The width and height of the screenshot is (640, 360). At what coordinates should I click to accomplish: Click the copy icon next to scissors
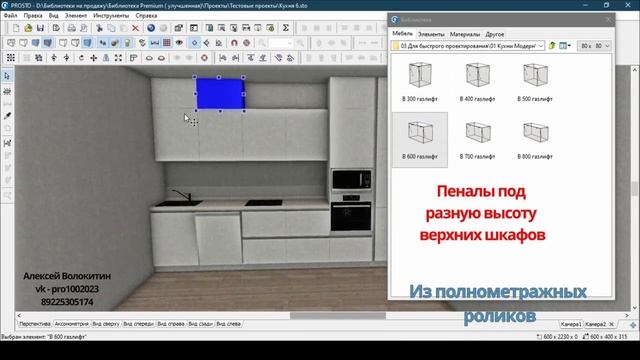click(x=111, y=28)
